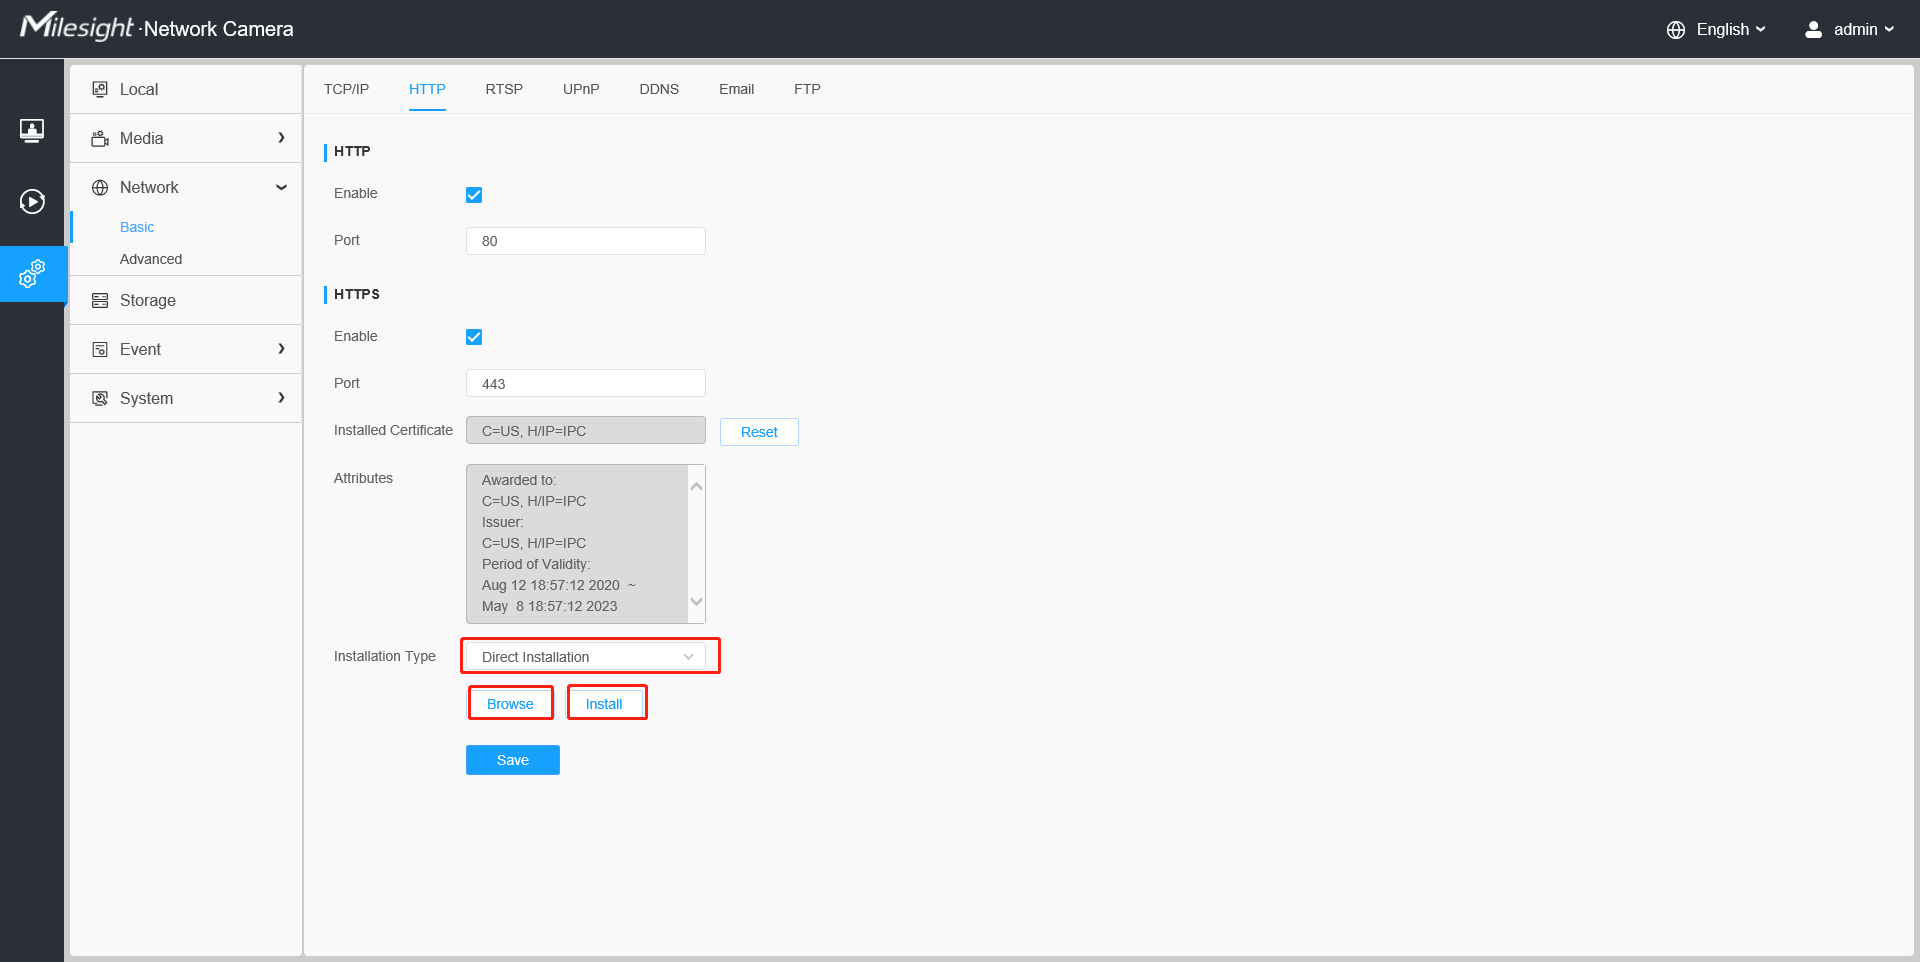The height and width of the screenshot is (962, 1920).
Task: Click the Attributes box scroll down arrow
Action: click(x=697, y=602)
